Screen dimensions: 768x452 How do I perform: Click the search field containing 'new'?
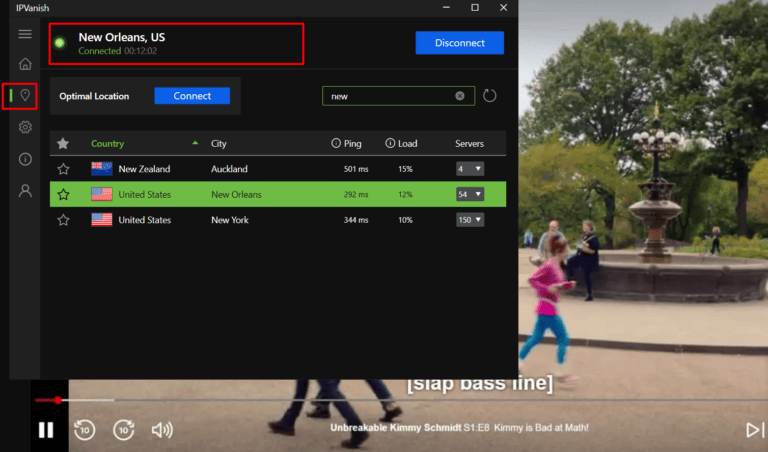[x=398, y=96]
